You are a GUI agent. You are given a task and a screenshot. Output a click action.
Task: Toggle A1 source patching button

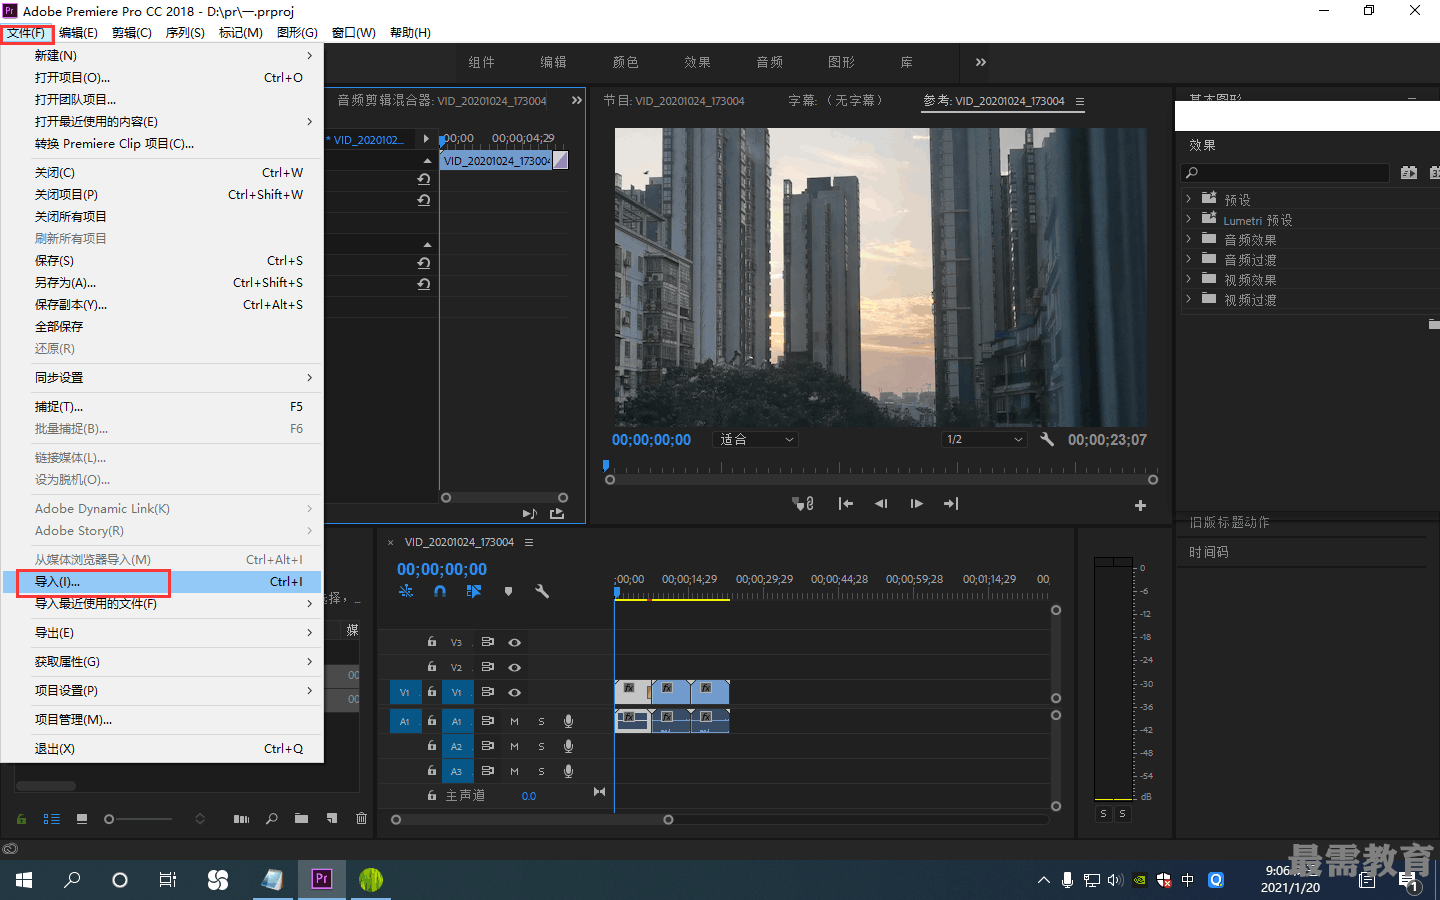pos(405,721)
